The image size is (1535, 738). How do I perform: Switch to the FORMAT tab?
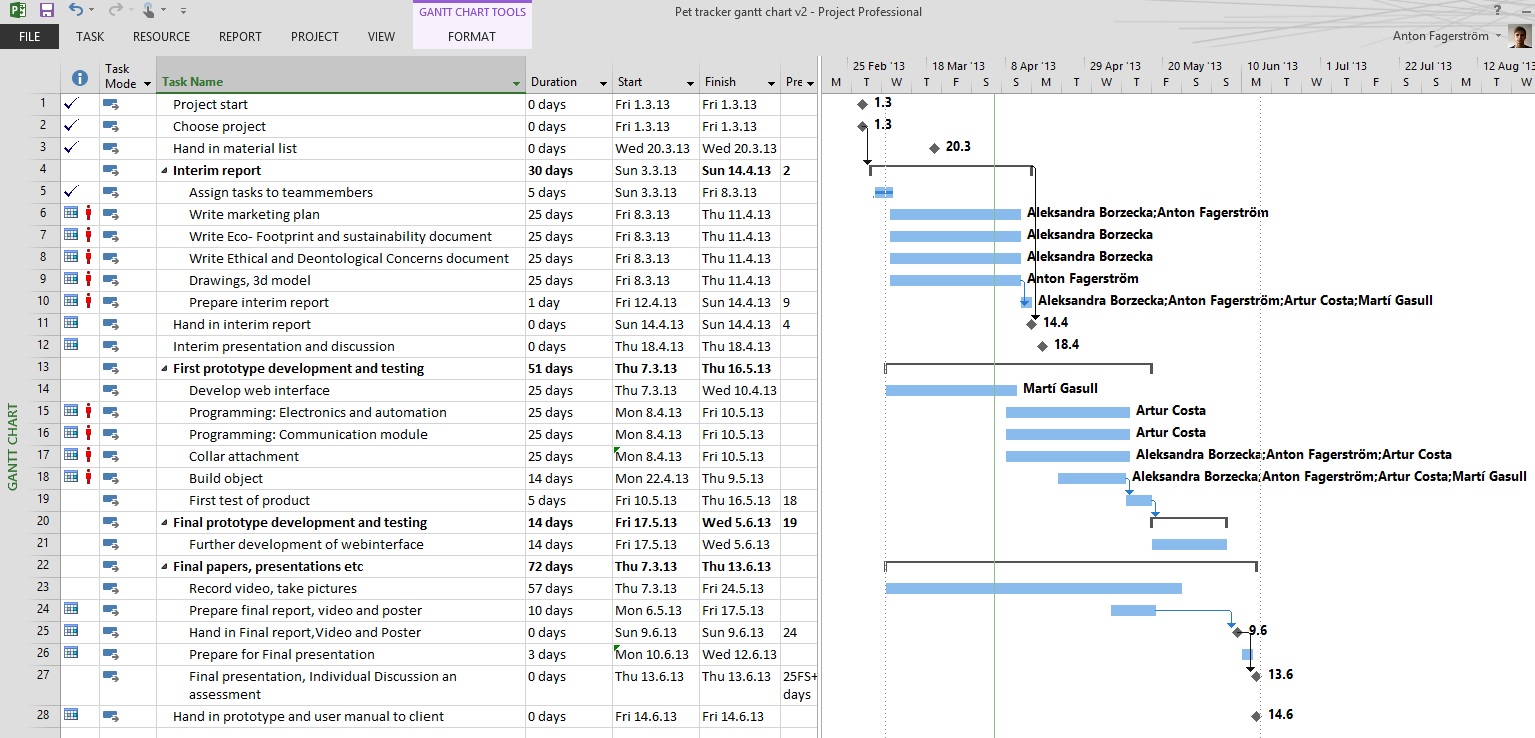(x=471, y=37)
